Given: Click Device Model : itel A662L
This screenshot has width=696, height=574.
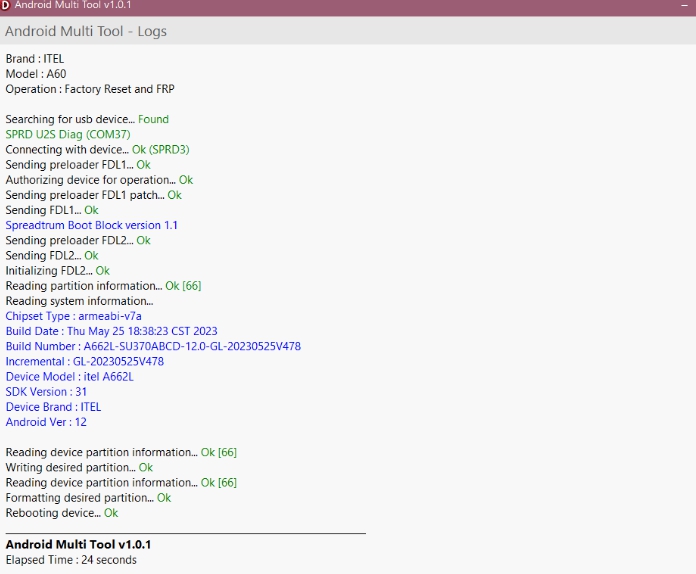Looking at the screenshot, I should [69, 377].
